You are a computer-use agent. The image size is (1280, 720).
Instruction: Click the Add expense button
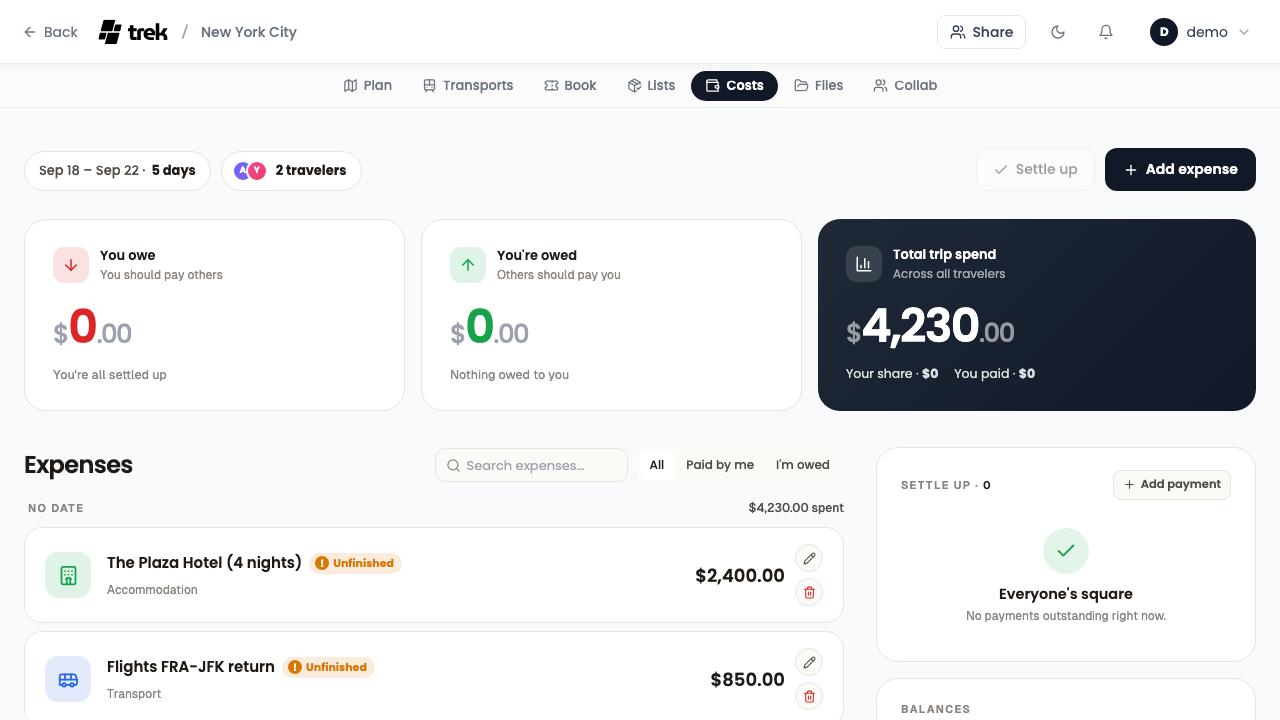click(x=1180, y=170)
